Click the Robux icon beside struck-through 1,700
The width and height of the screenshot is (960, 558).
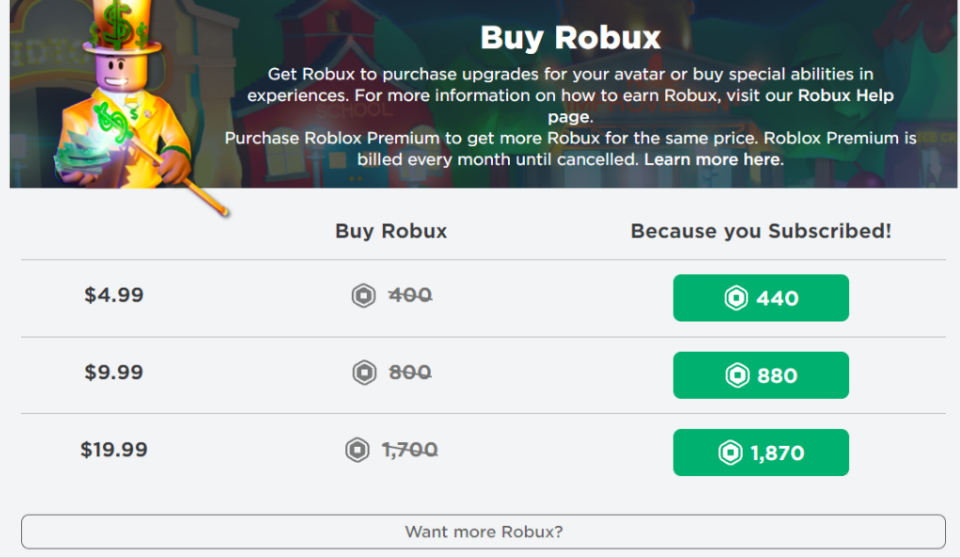click(x=357, y=450)
